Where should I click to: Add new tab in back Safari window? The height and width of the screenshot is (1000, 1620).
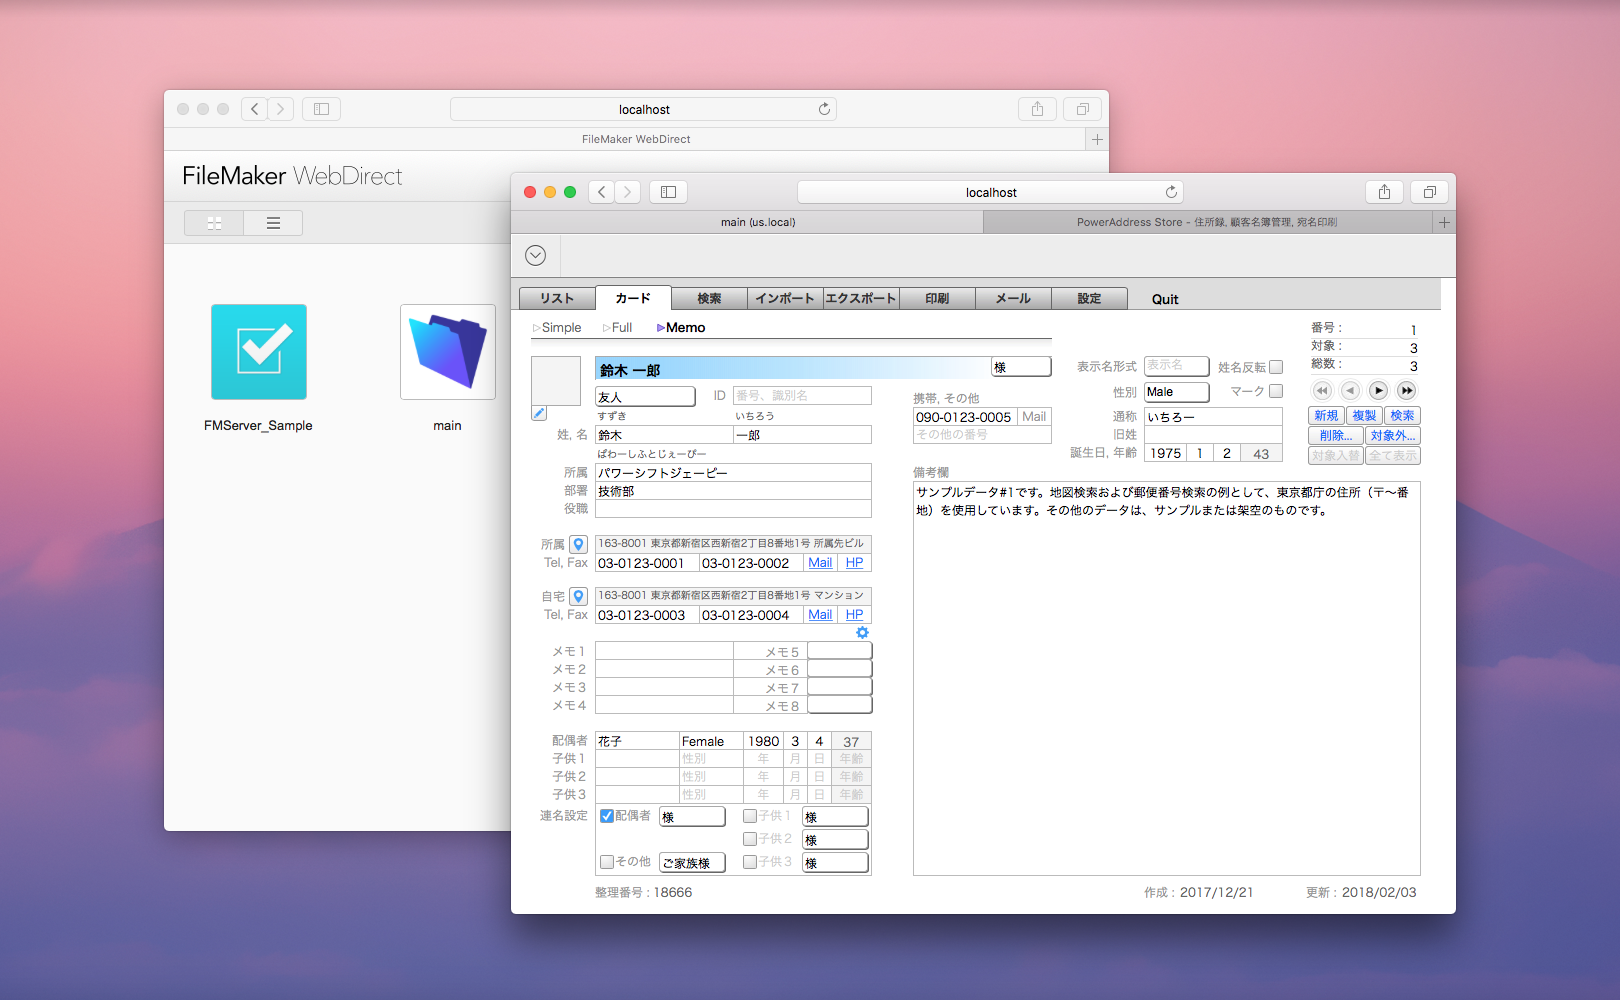coord(1097,139)
